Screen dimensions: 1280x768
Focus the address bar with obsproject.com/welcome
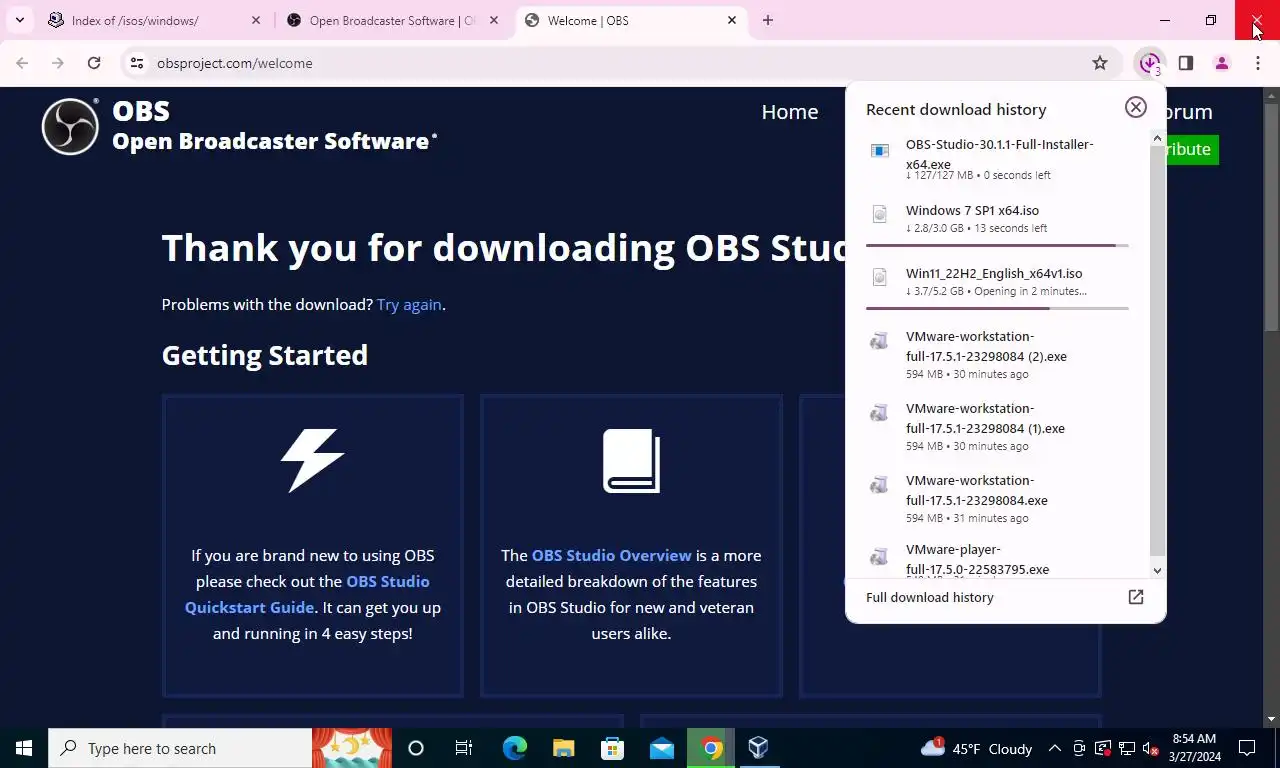[620, 63]
